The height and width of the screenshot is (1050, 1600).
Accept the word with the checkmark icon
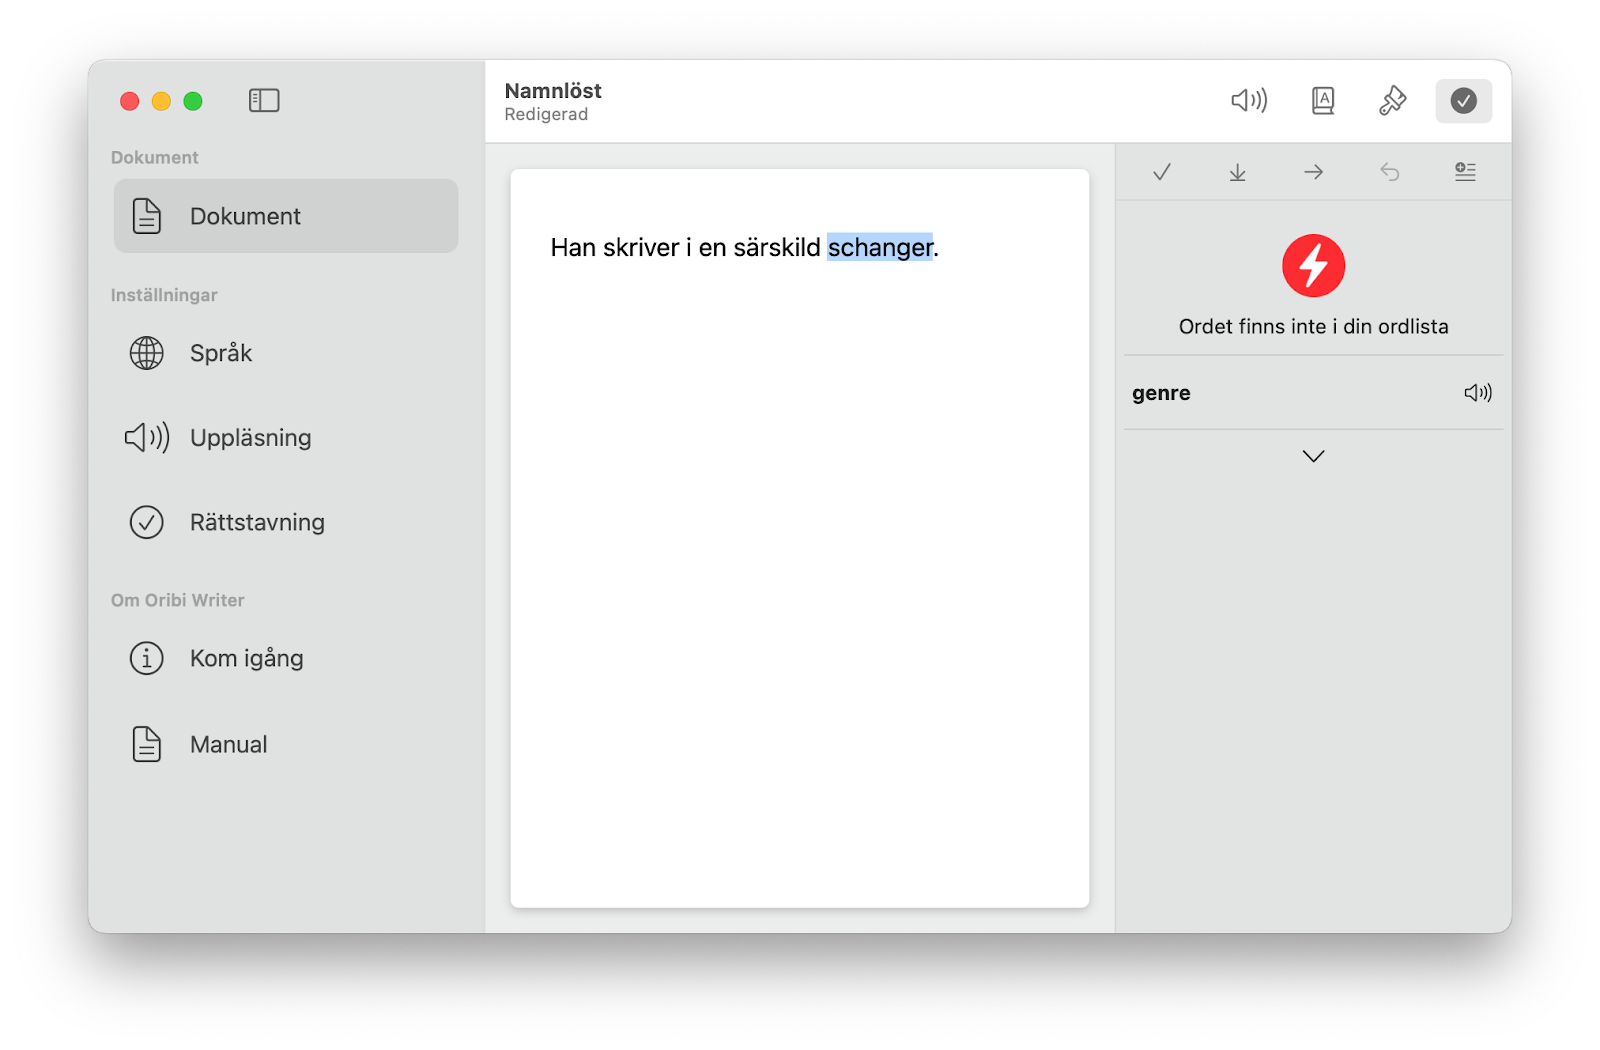pyautogui.click(x=1161, y=172)
